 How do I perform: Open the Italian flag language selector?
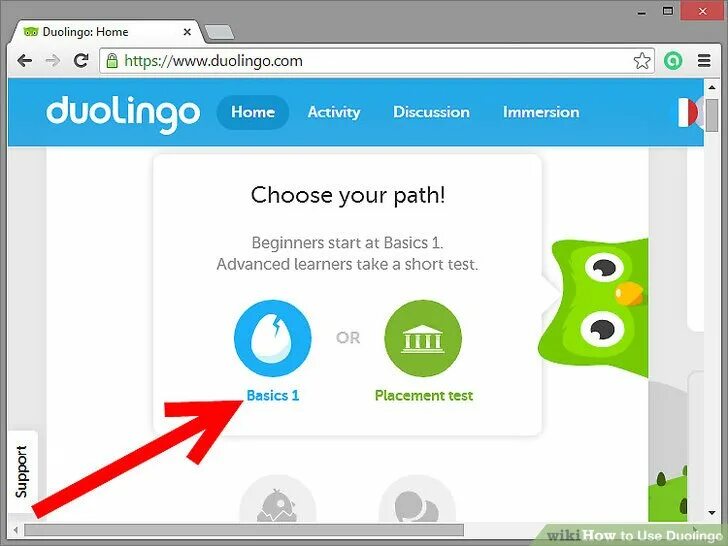688,112
